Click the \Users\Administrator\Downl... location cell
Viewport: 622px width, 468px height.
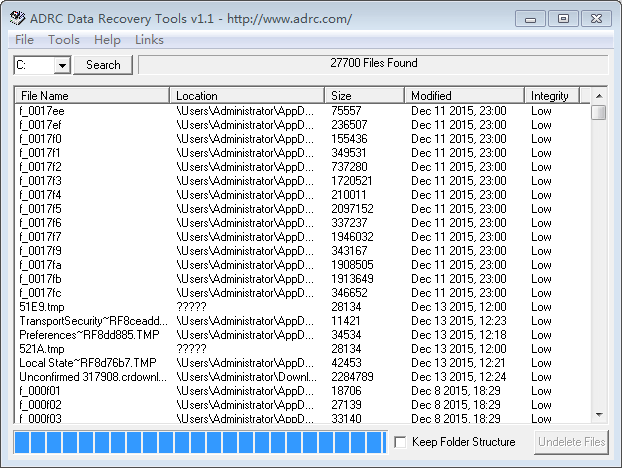click(x=246, y=377)
